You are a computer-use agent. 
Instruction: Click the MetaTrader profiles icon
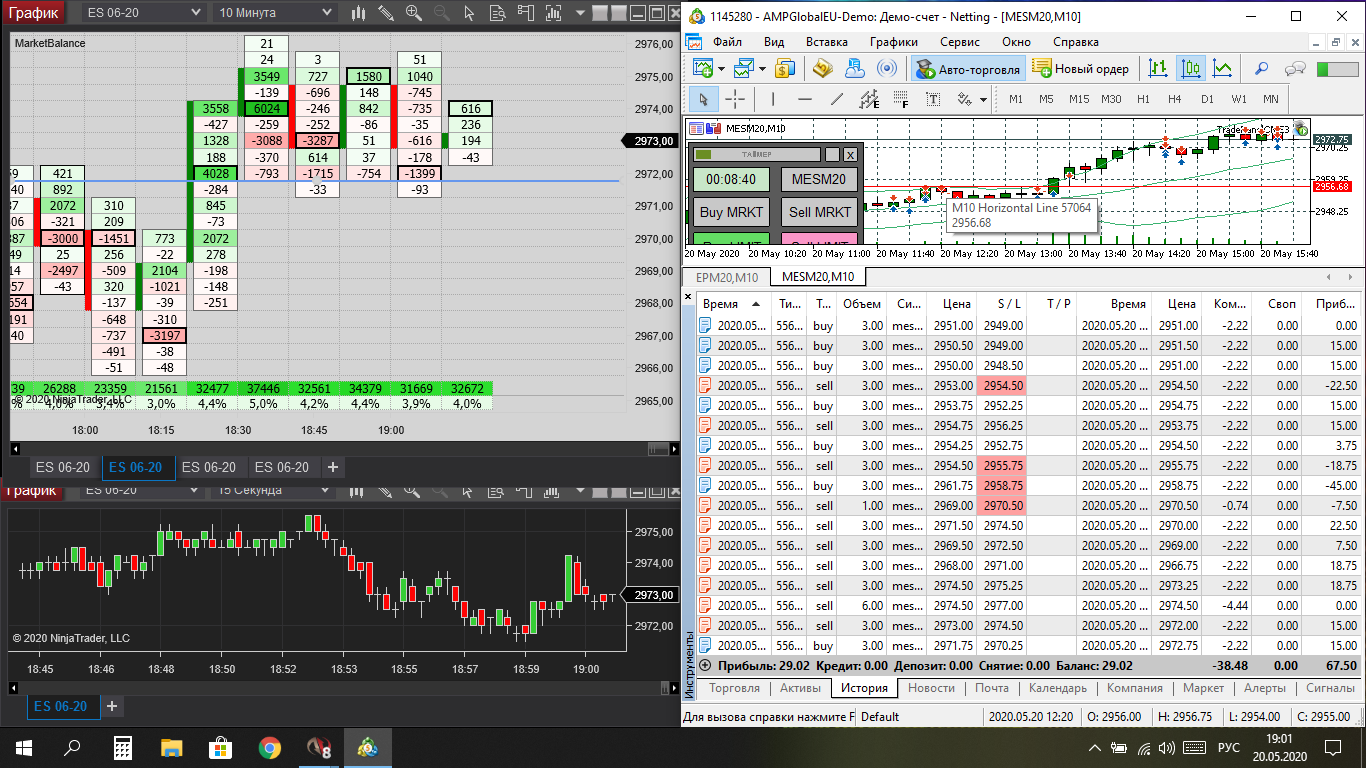pos(744,69)
